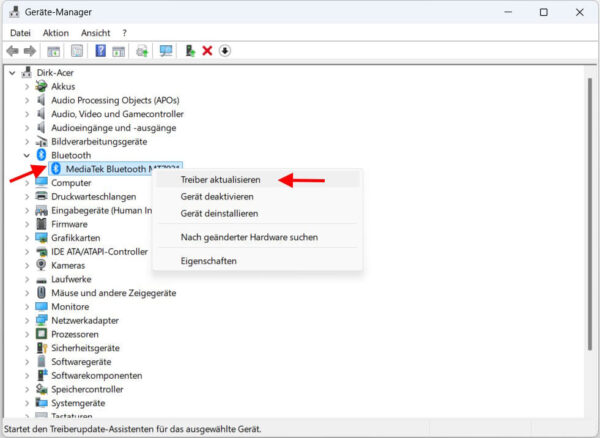
Task: Click the Laufwerke drive icon
Action: tap(41, 280)
